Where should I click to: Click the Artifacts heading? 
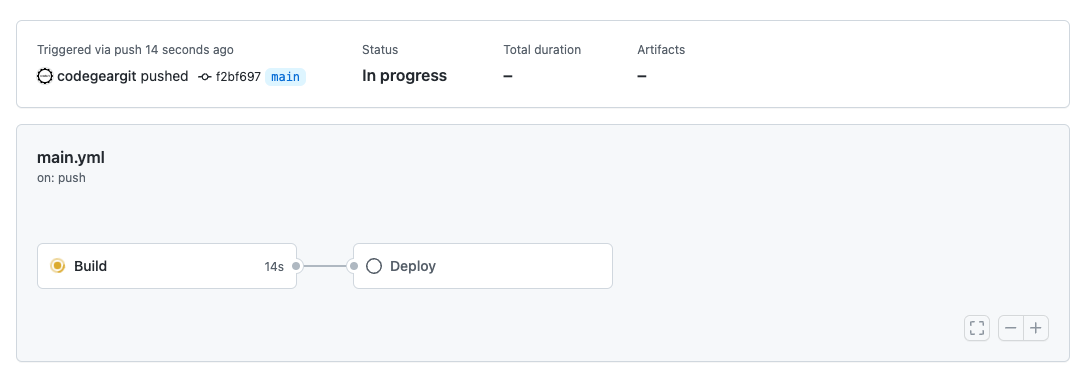coord(661,50)
